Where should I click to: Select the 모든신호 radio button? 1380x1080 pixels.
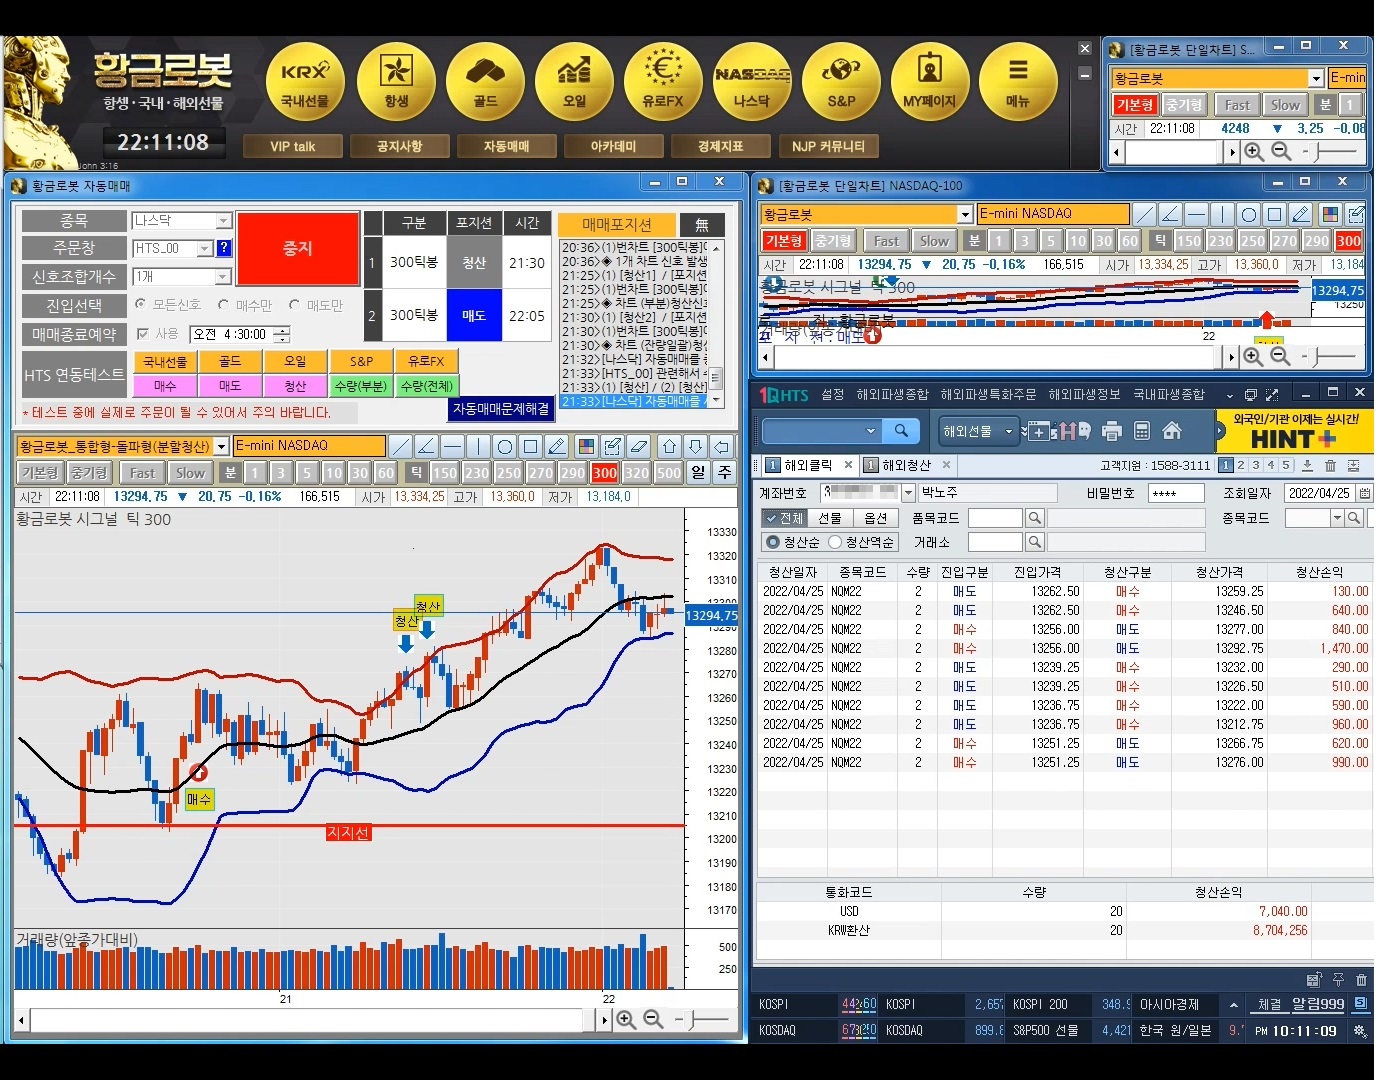[x=140, y=305]
